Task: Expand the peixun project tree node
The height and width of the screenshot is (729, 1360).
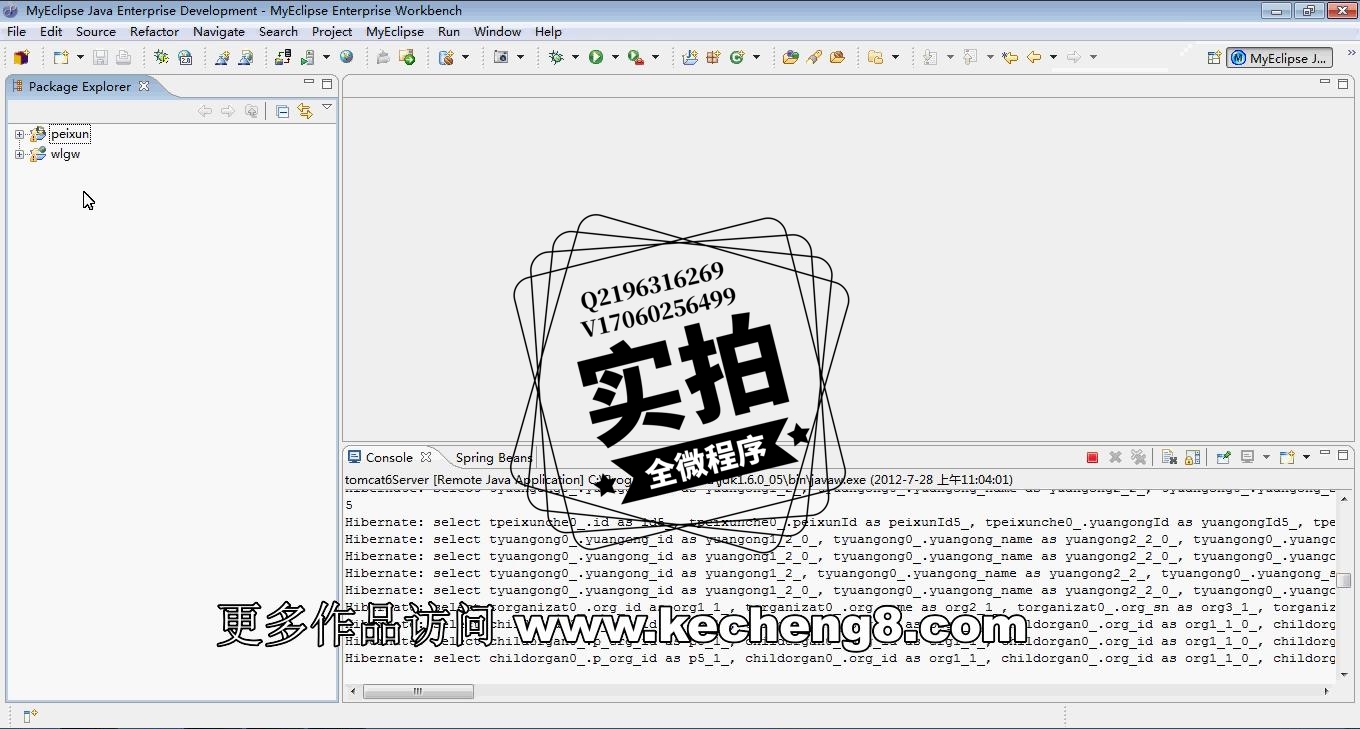Action: 19,134
